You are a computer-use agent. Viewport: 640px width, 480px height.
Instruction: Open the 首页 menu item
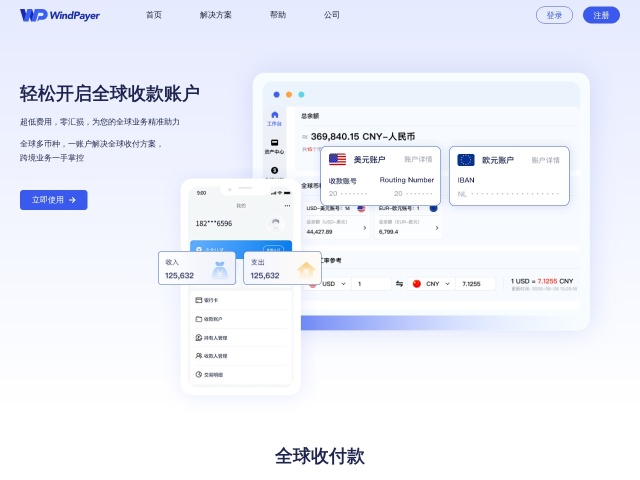pos(154,15)
